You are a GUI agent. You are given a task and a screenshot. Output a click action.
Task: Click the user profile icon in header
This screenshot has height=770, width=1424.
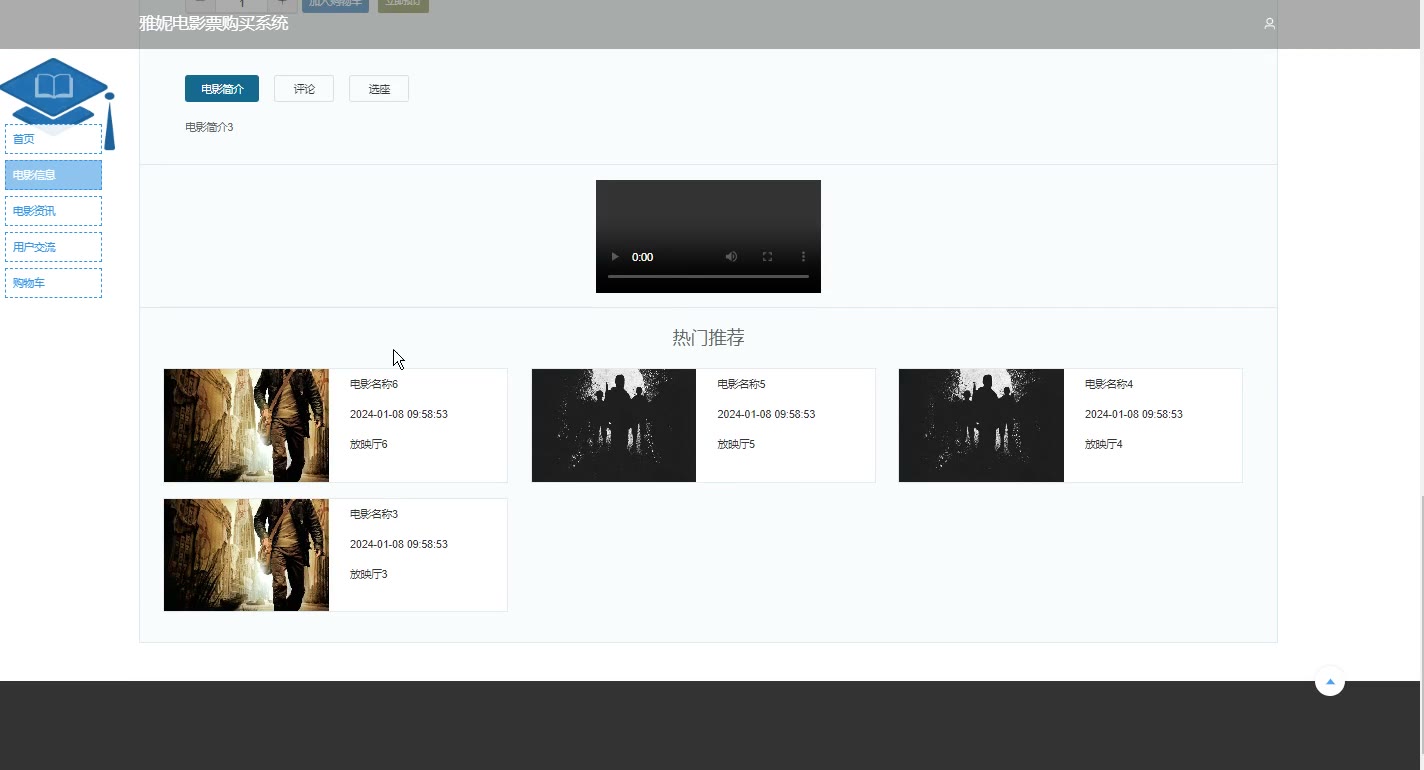click(1269, 23)
